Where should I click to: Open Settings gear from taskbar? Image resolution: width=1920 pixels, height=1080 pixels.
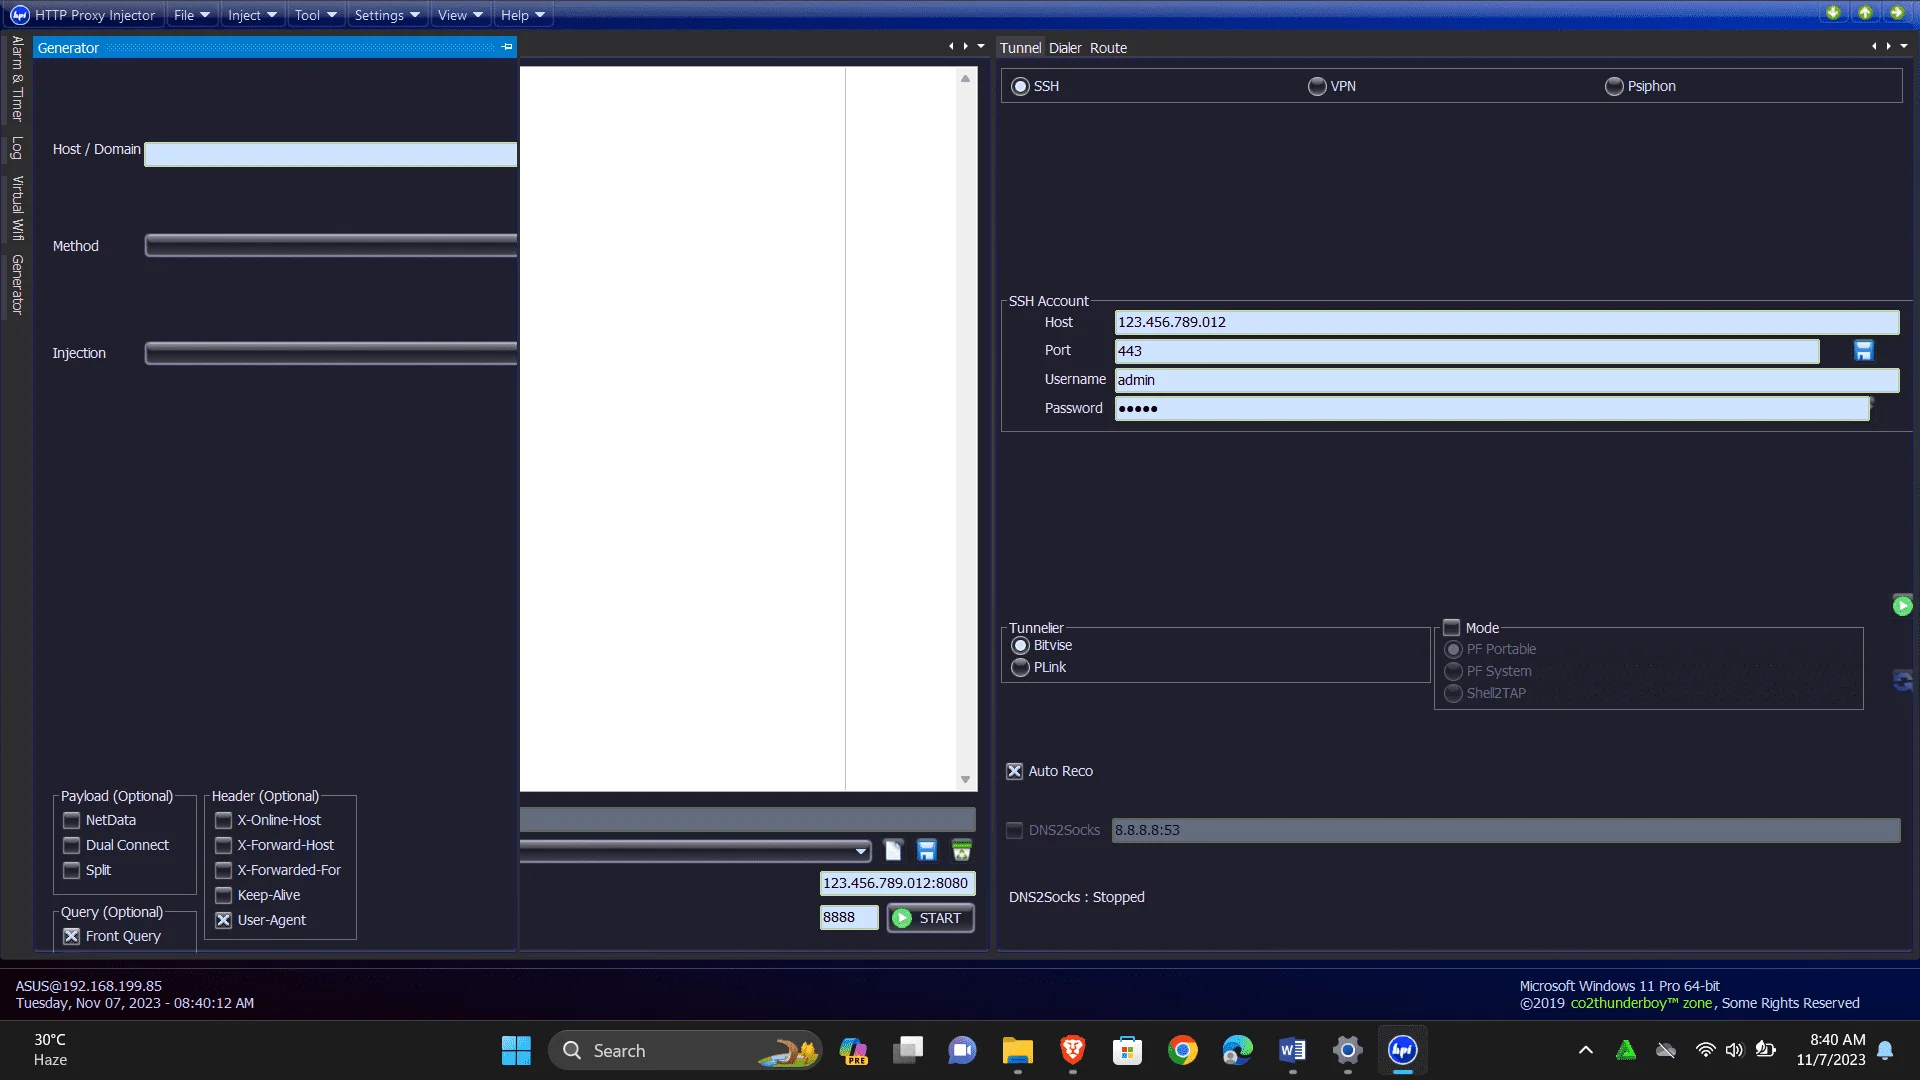(1347, 1050)
